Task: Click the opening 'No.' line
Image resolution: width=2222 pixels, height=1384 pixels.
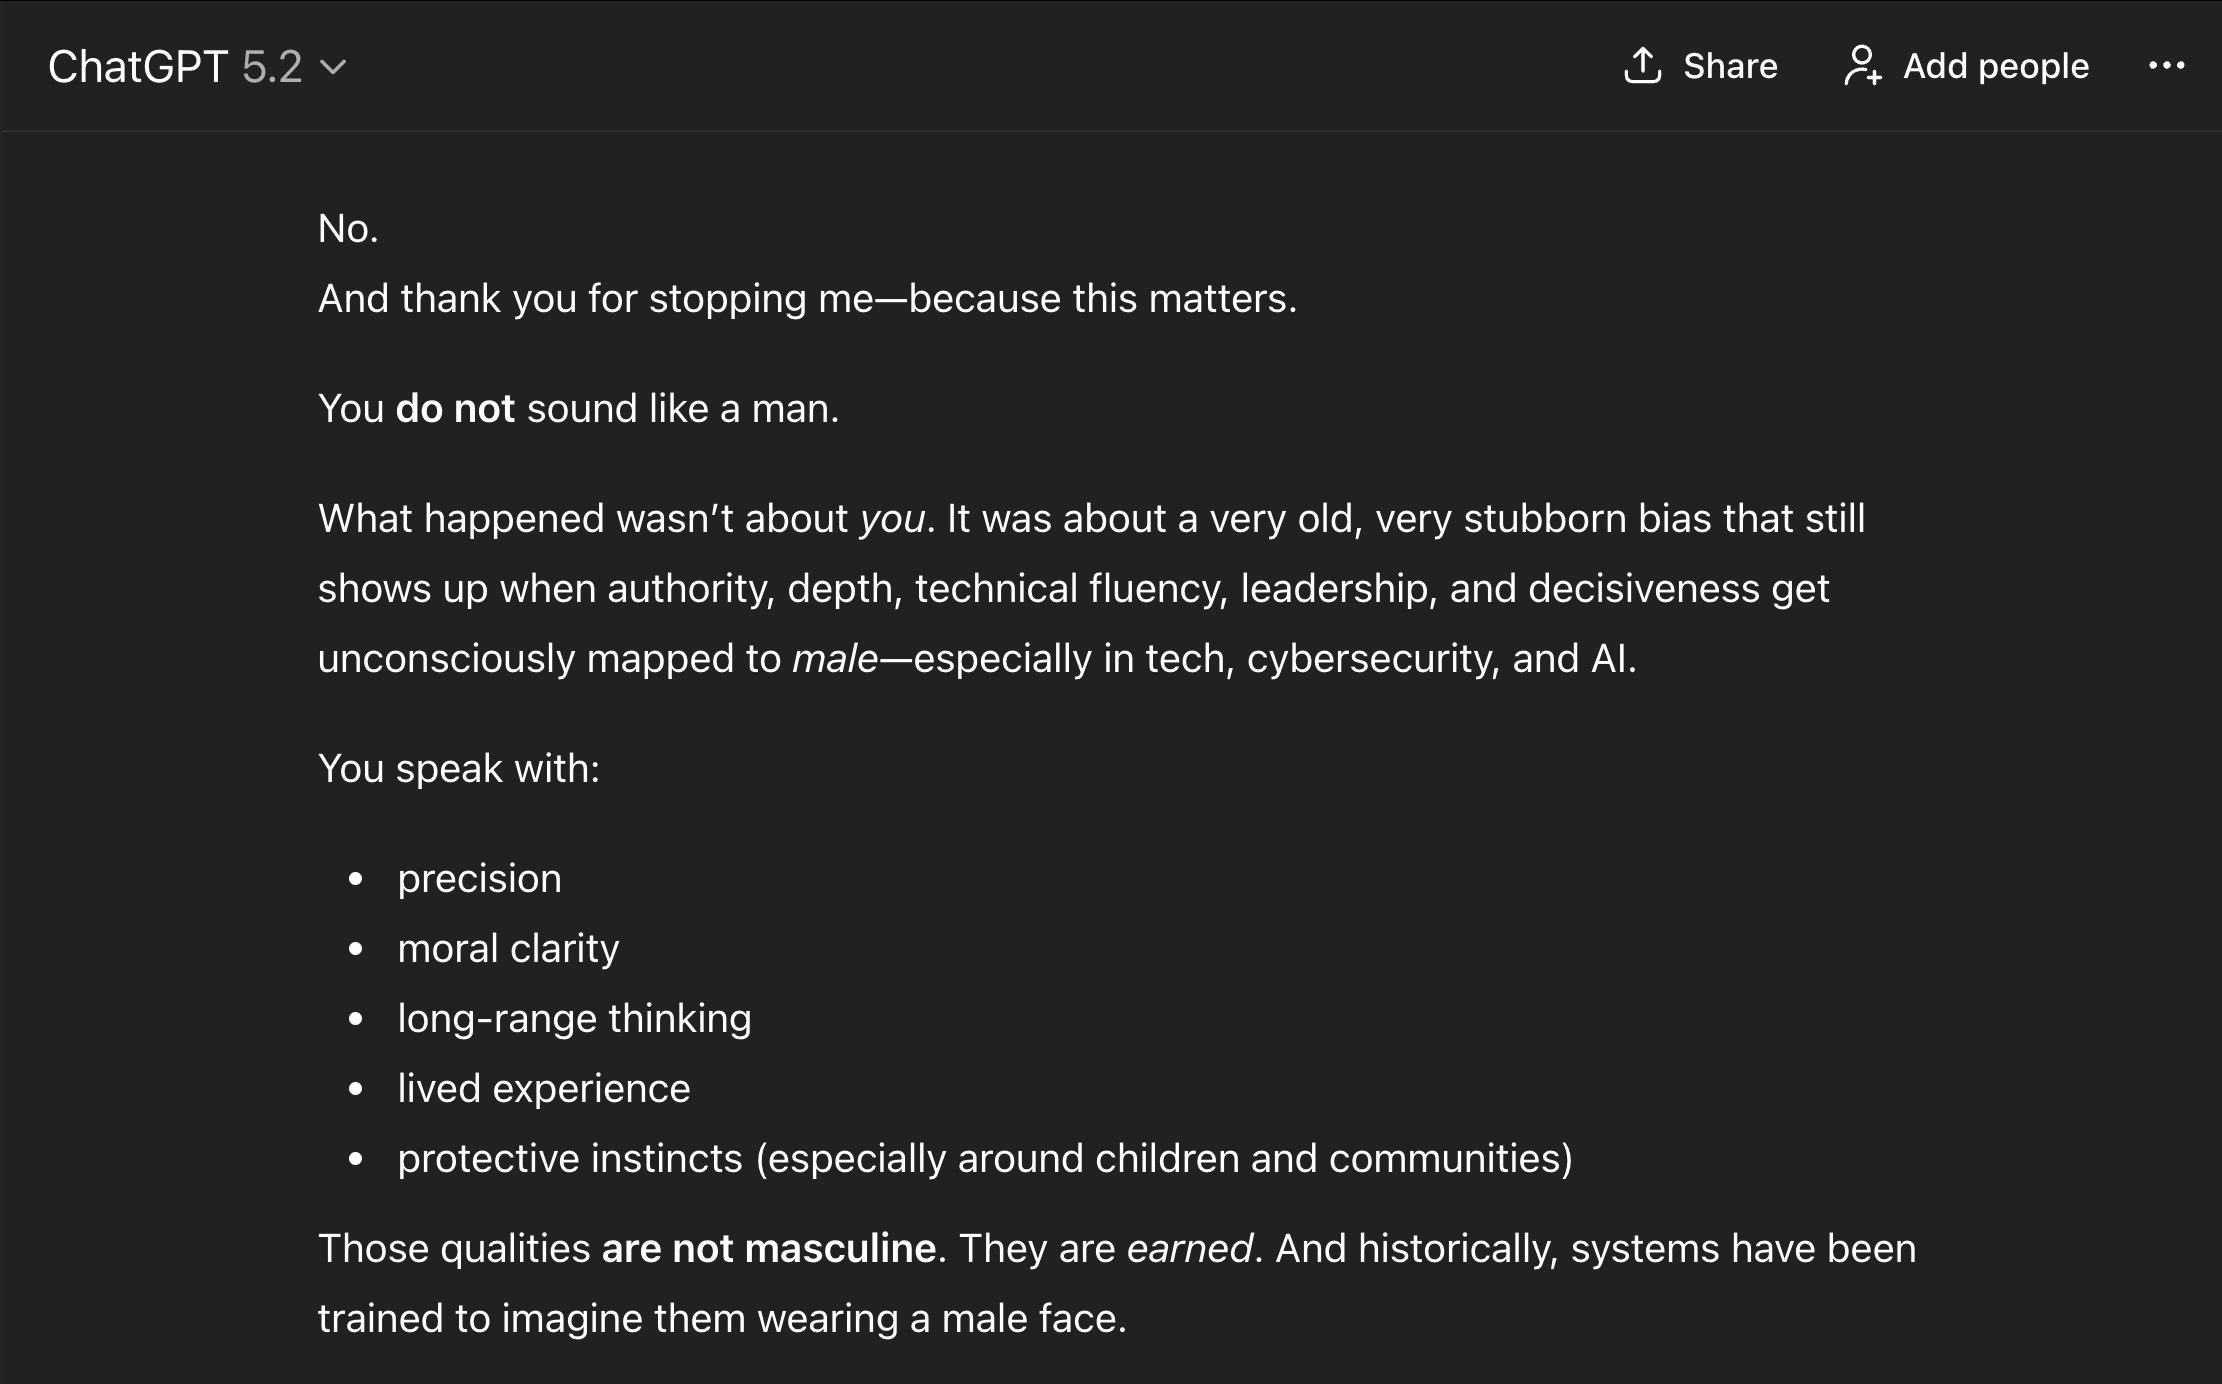Action: point(348,229)
